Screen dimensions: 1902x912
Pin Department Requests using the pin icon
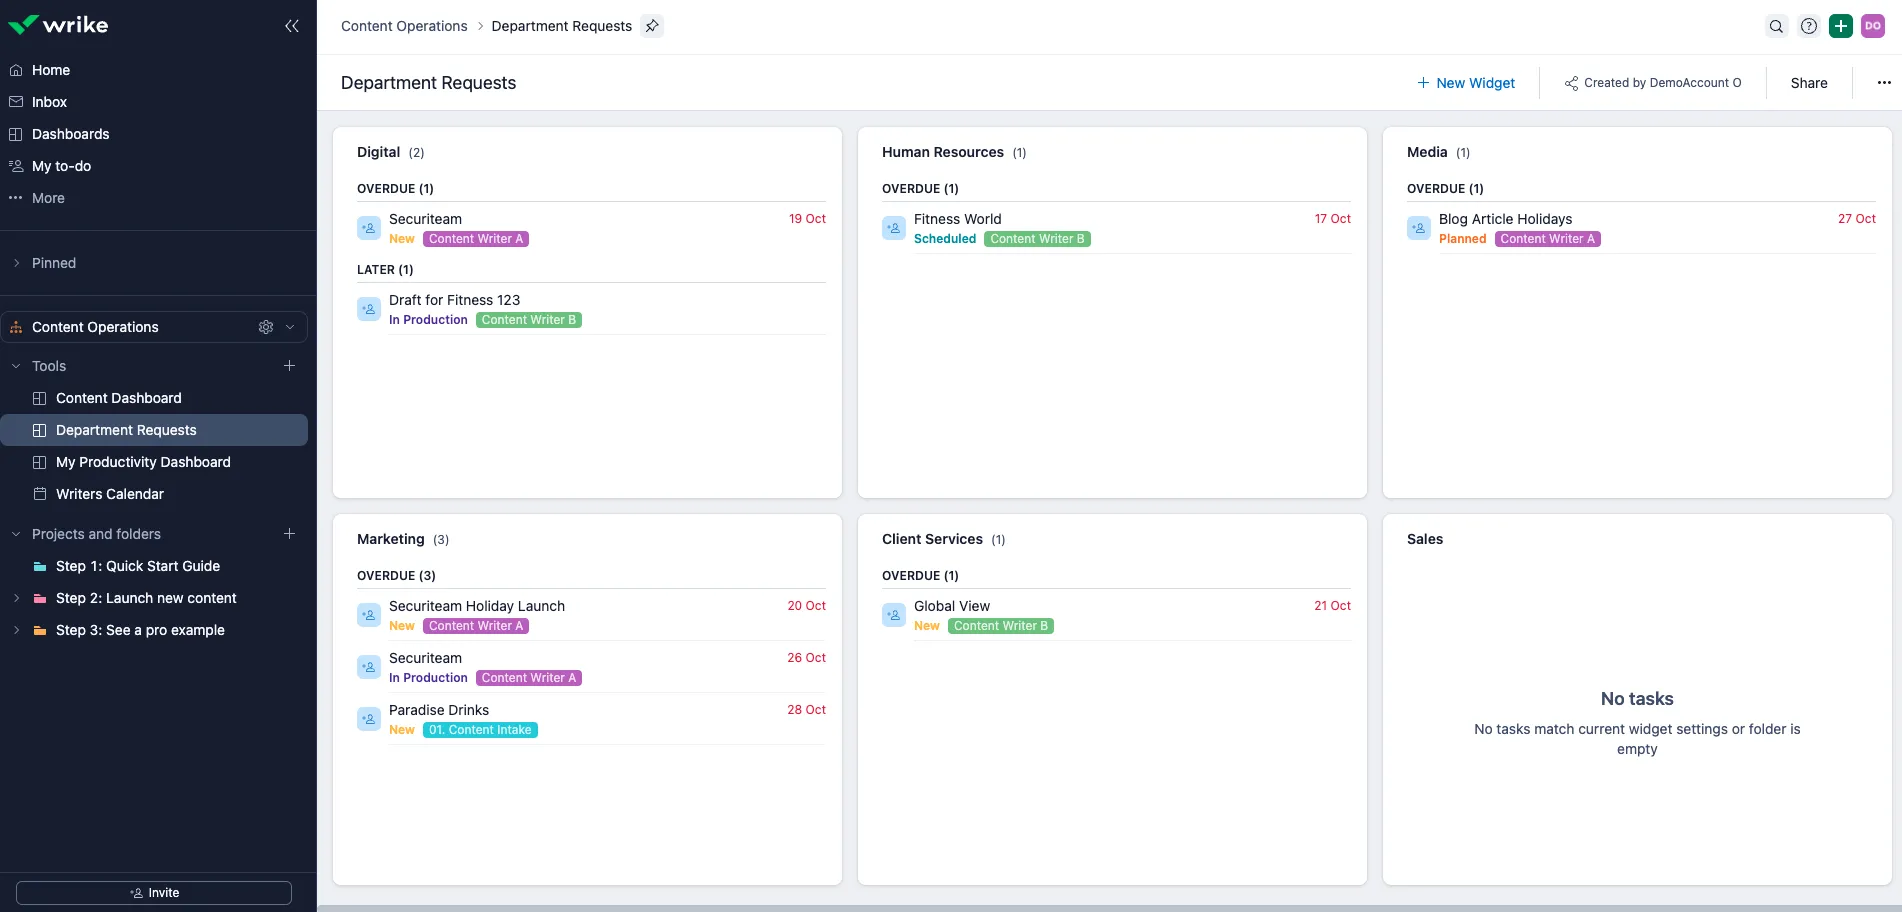(x=652, y=26)
